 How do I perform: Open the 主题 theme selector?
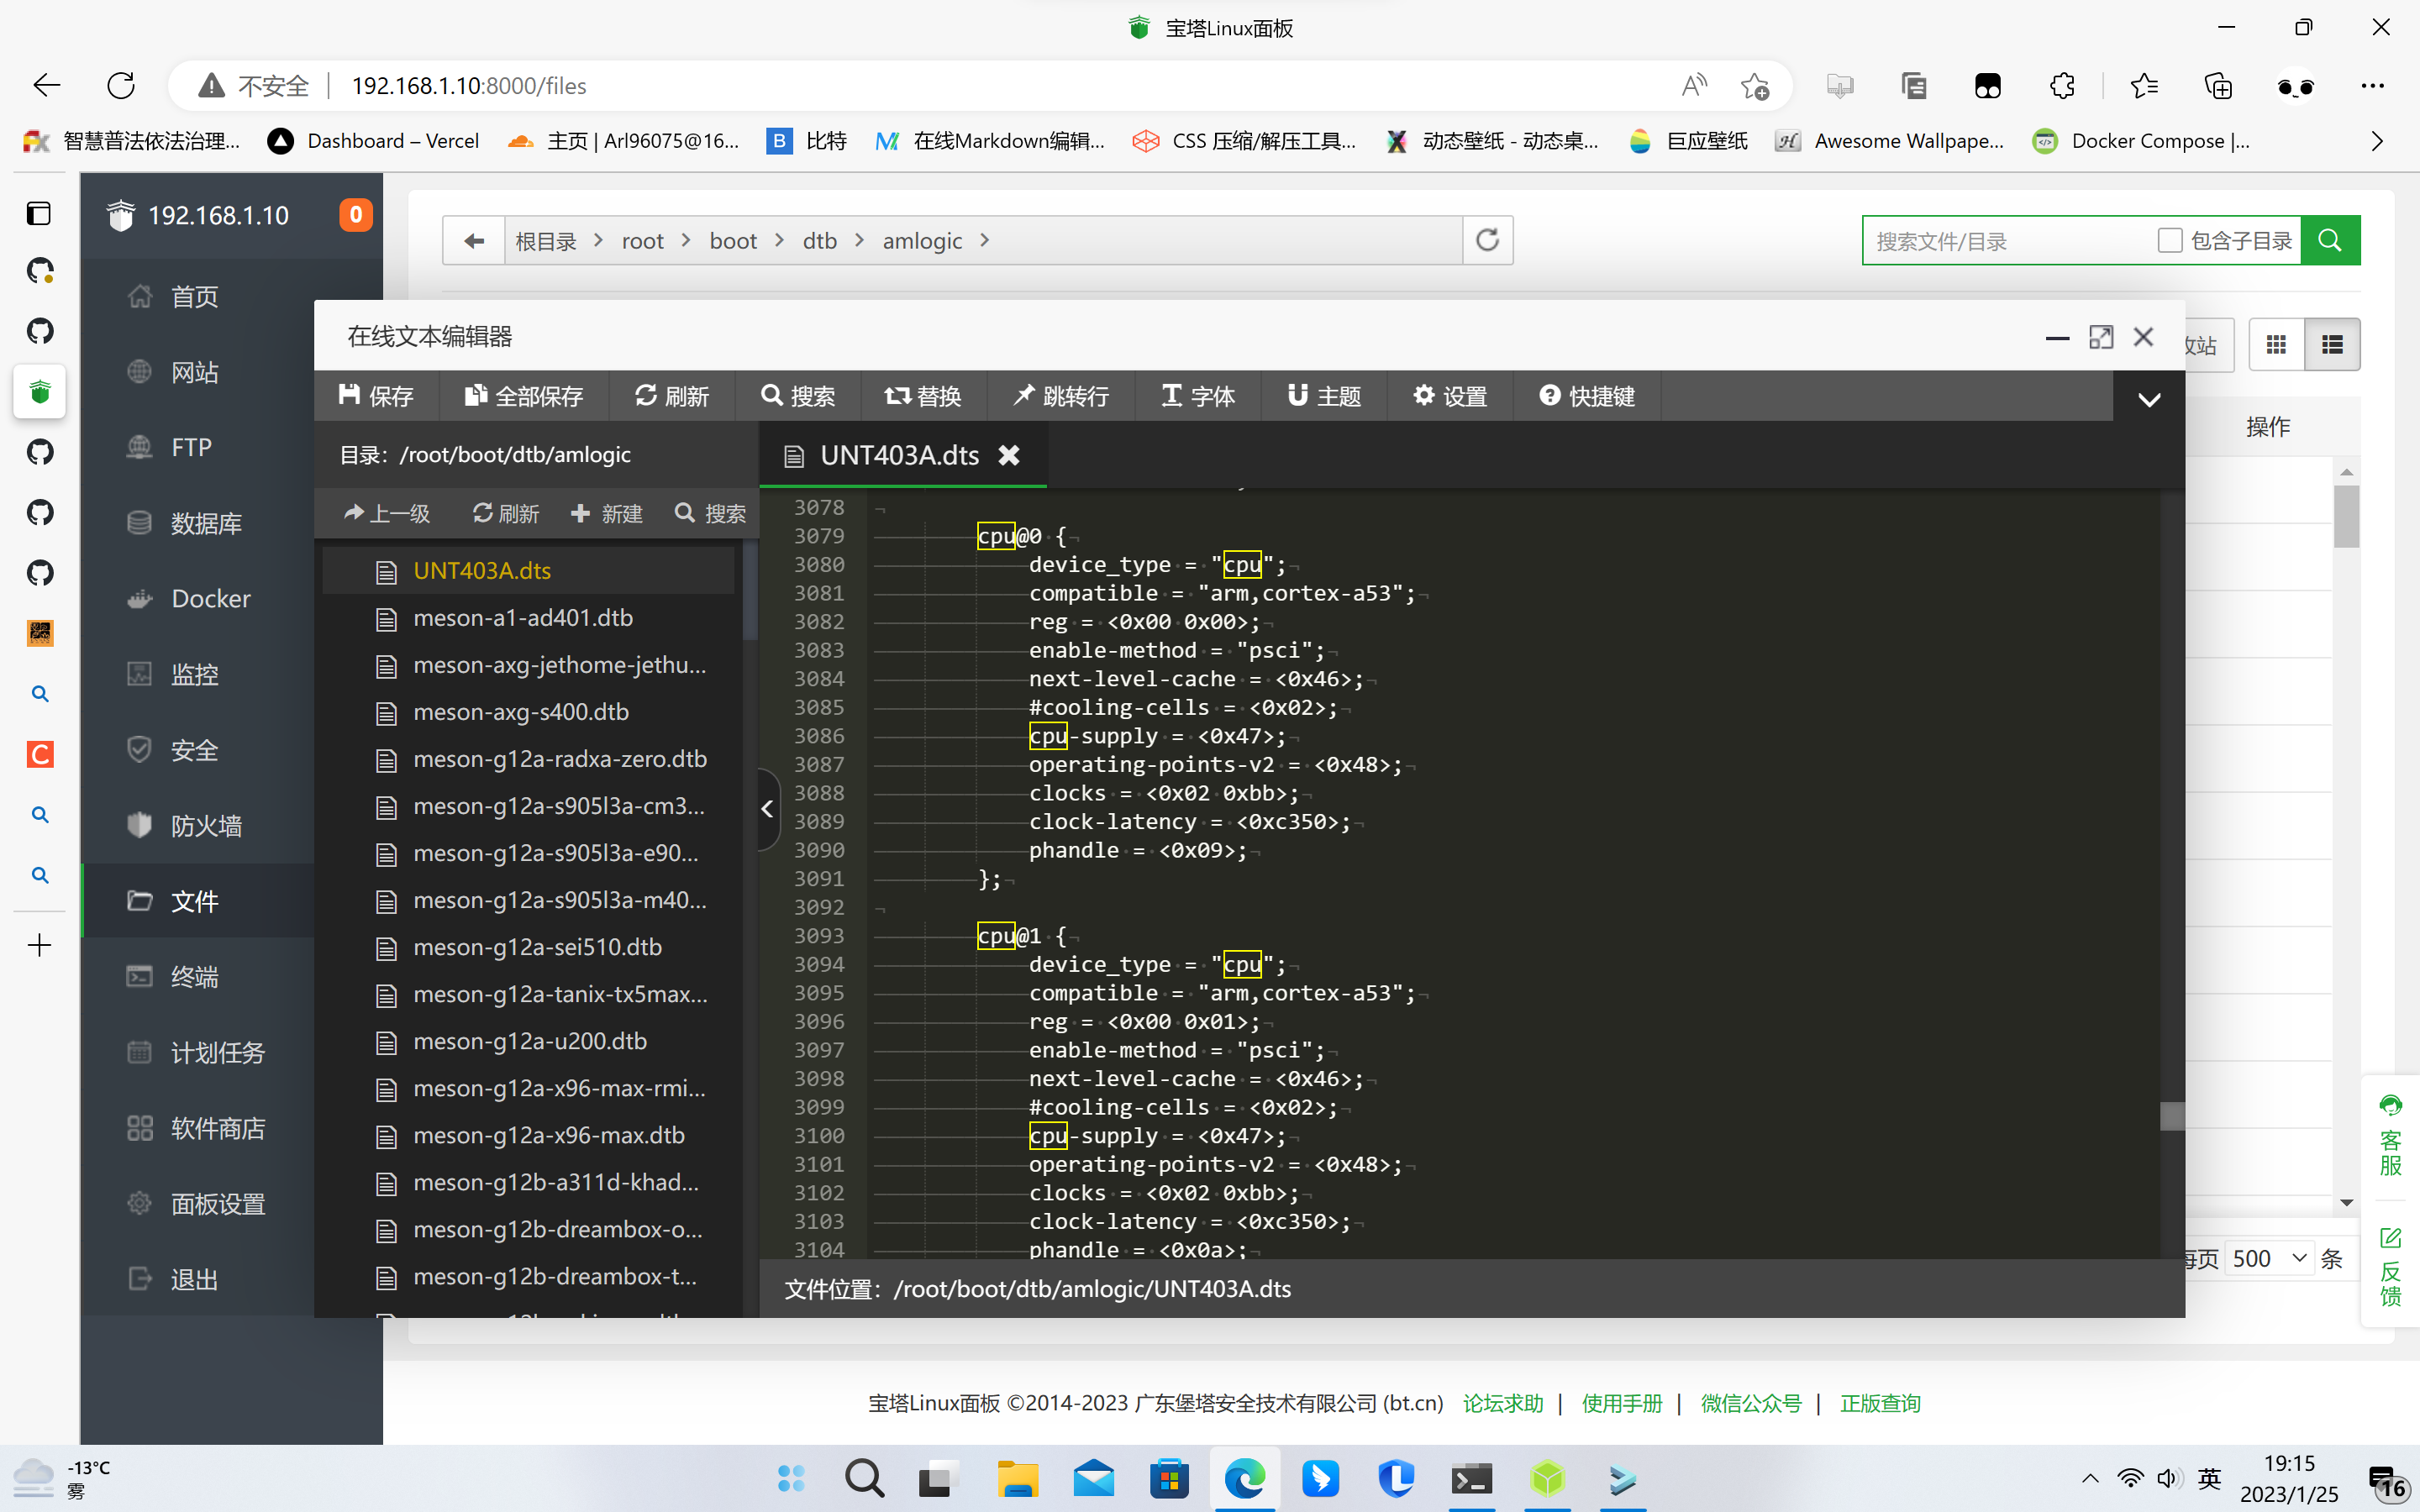tap(1324, 396)
